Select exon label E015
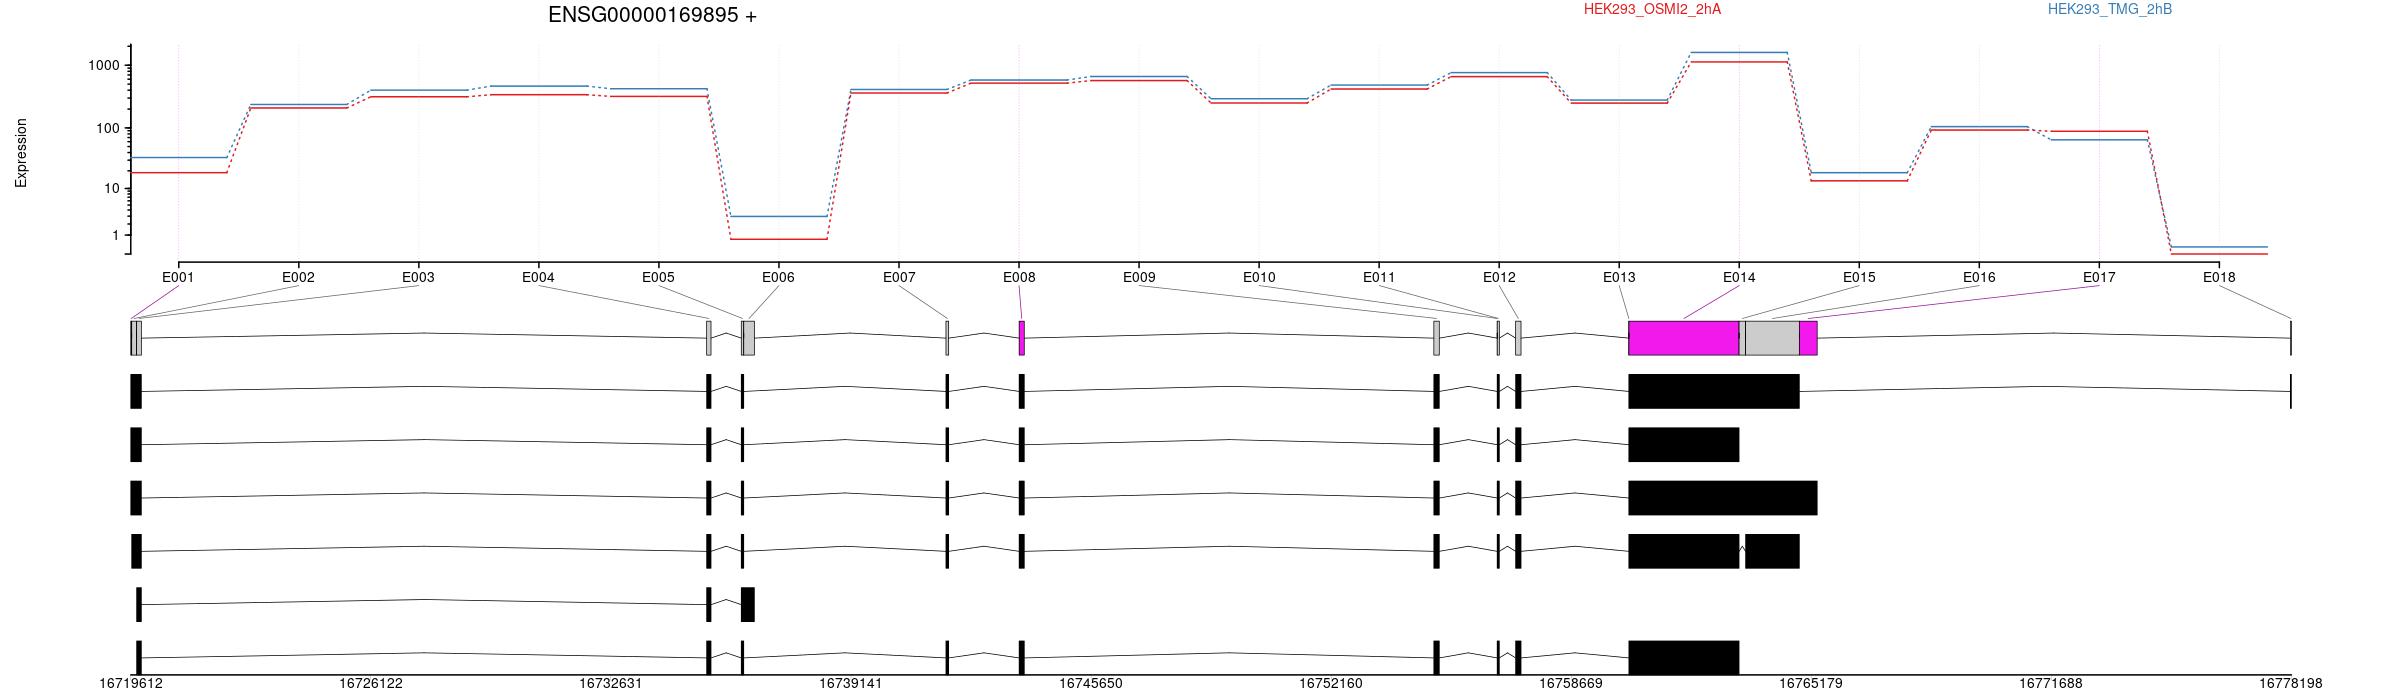This screenshot has height=700, width=2400. (x=1859, y=277)
